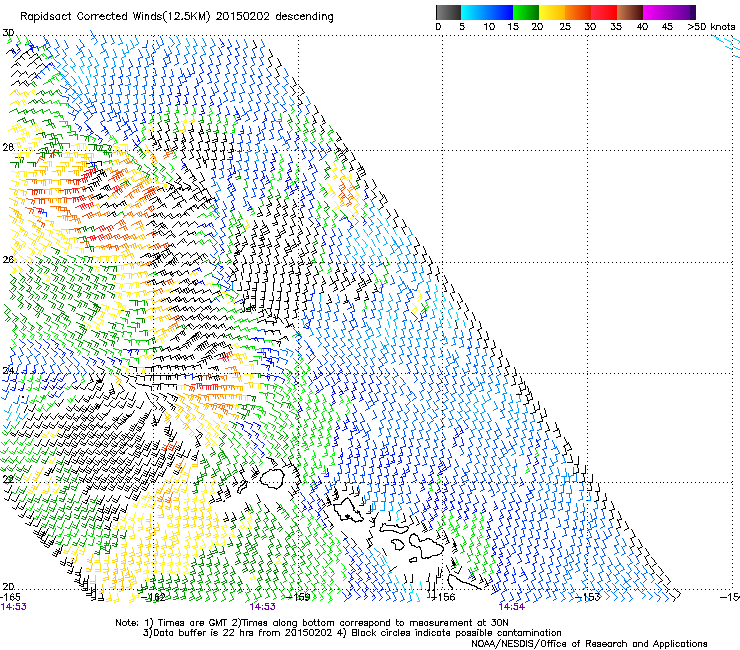Pick the yellow 20-25 knots legend band
Screen dimensions: 740x650
click(552, 12)
